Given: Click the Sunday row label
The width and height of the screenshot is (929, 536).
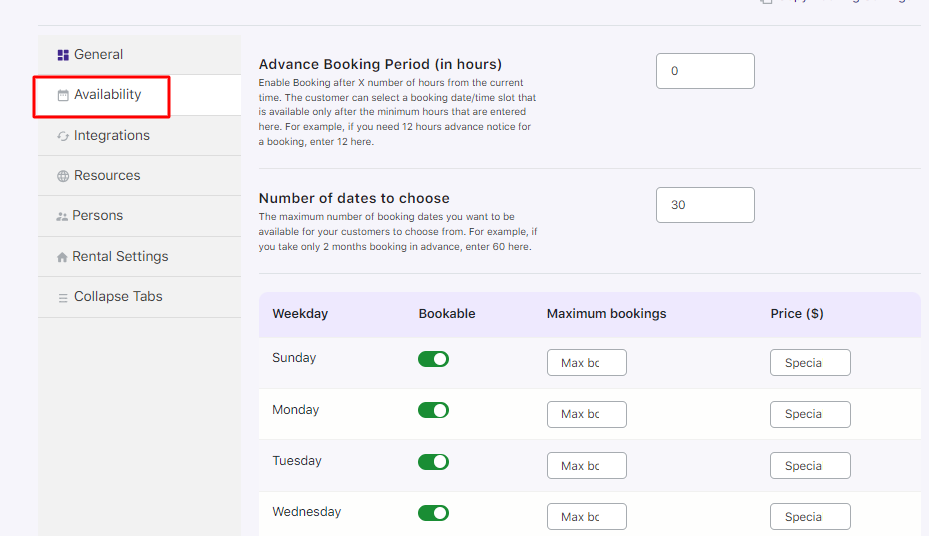Looking at the screenshot, I should [294, 358].
